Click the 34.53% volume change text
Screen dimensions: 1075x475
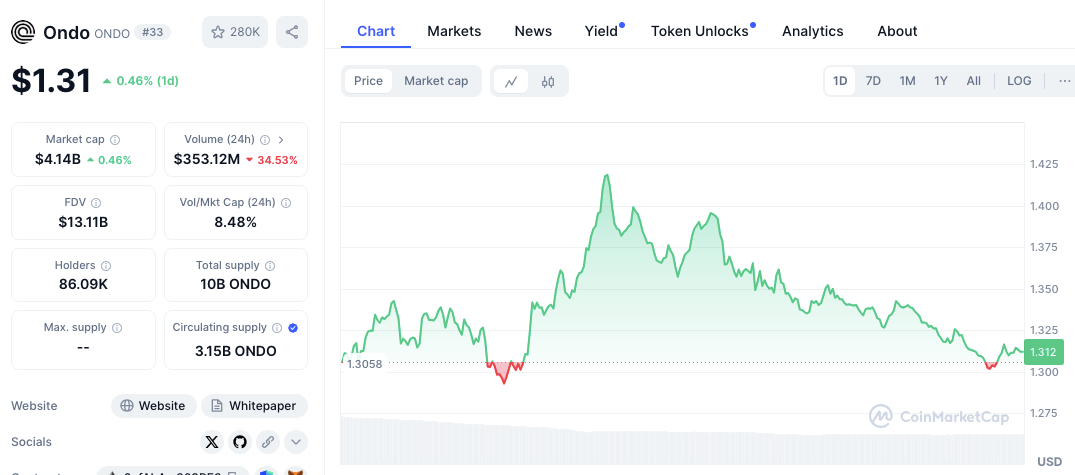pos(277,160)
